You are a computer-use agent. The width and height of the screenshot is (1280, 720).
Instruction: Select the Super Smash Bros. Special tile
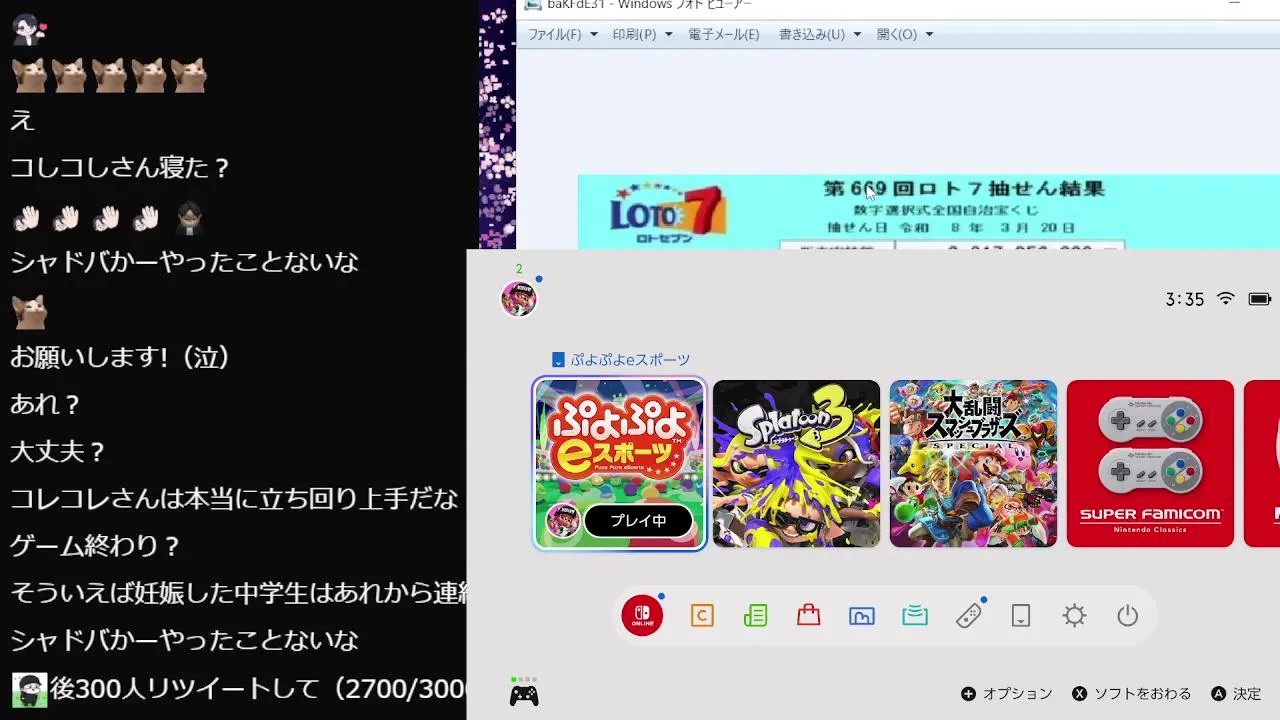coord(973,463)
